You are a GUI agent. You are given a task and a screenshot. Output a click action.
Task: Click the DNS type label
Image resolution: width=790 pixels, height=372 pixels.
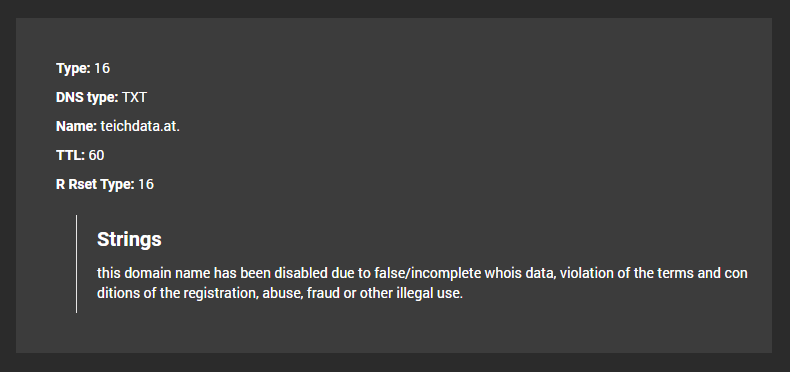(87, 97)
